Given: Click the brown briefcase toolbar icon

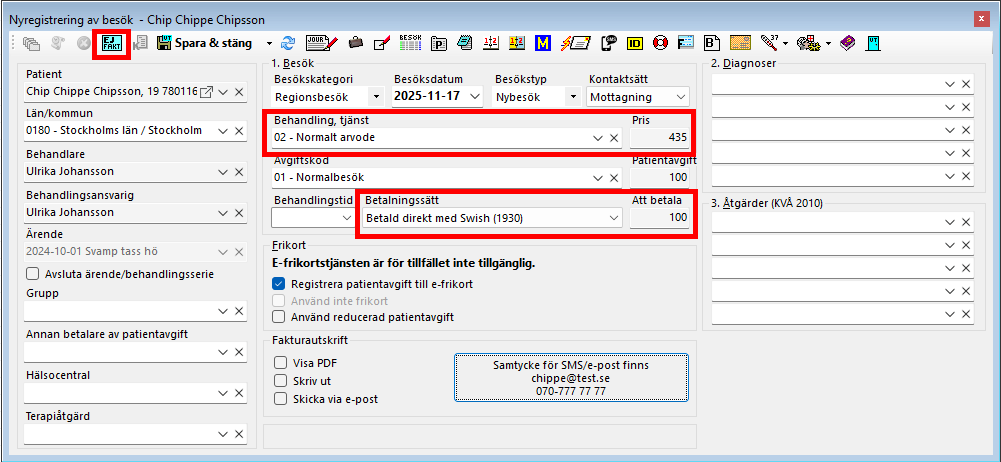Looking at the screenshot, I should [x=355, y=43].
